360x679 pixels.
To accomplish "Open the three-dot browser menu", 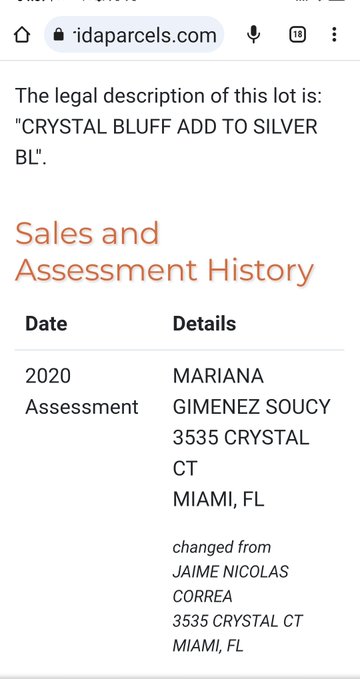I will [x=334, y=35].
